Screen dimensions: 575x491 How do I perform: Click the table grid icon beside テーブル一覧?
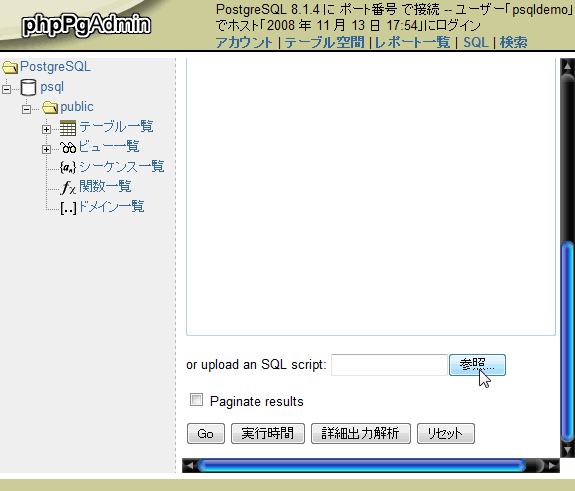68,128
